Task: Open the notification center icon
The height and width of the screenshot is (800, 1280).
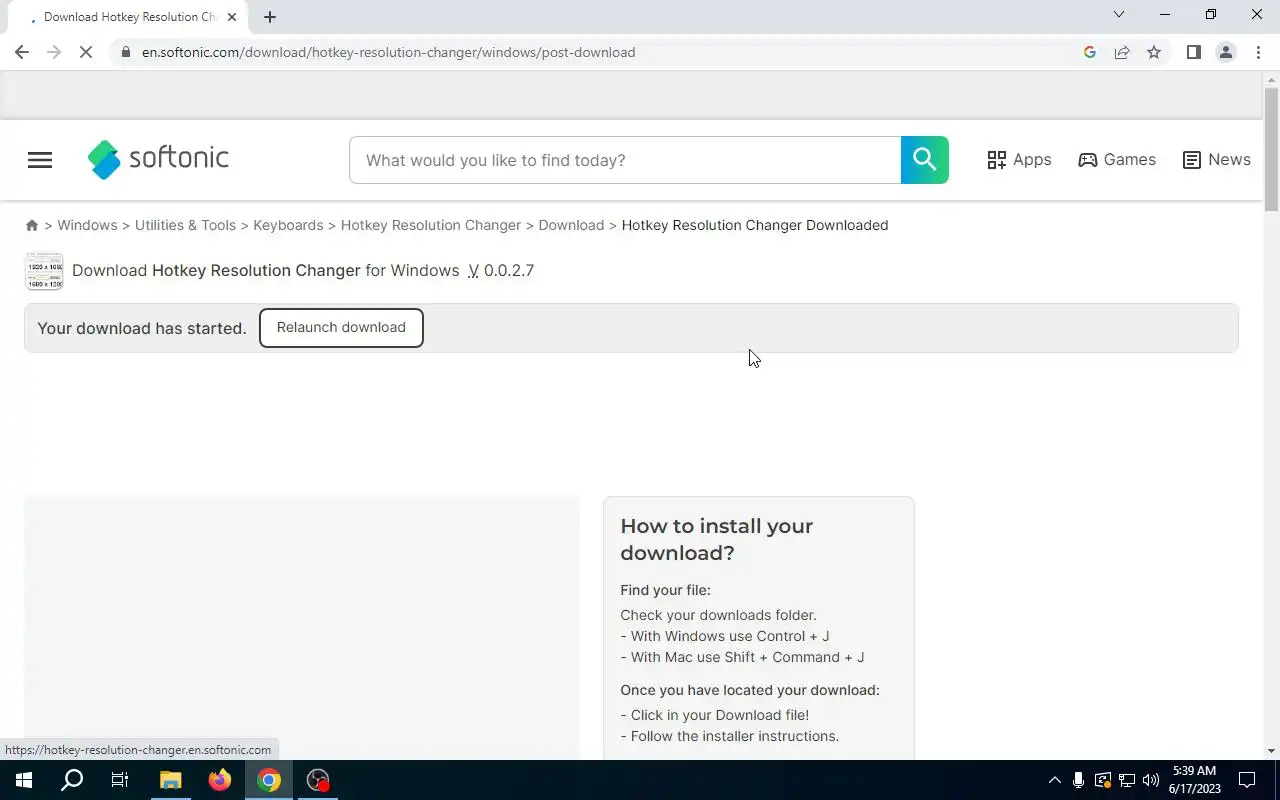Action: pos(1247,780)
